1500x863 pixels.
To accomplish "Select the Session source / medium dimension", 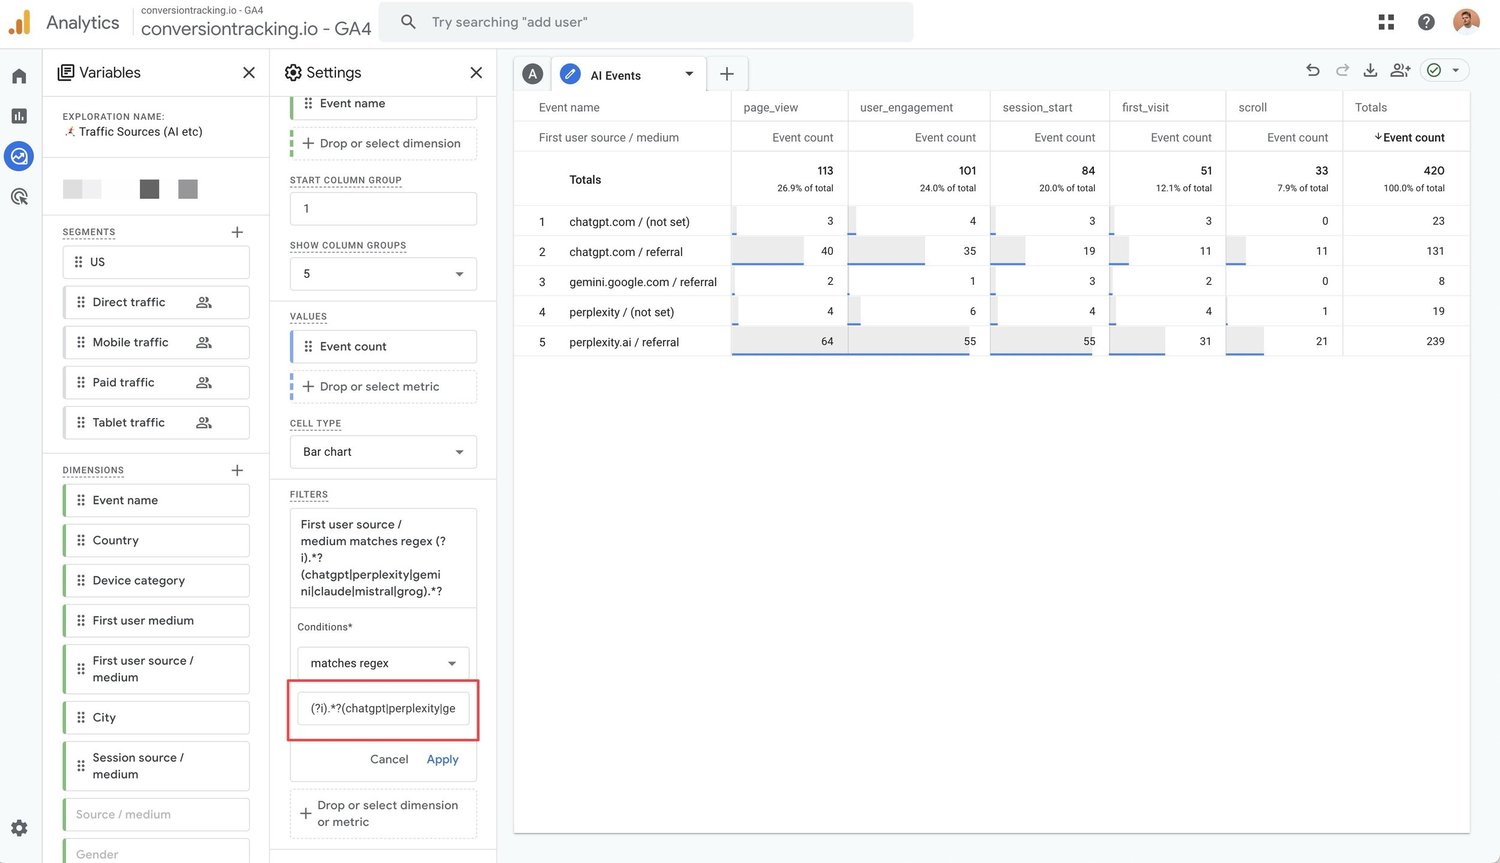I will (156, 766).
